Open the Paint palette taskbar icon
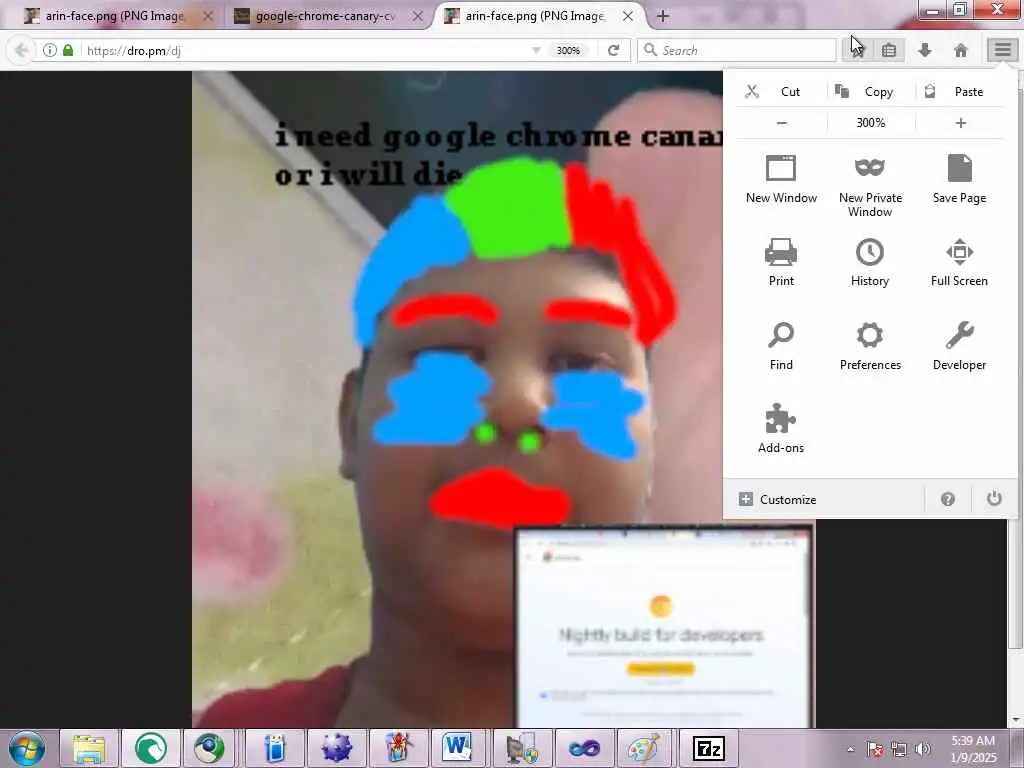The image size is (1024, 768). pyautogui.click(x=645, y=748)
